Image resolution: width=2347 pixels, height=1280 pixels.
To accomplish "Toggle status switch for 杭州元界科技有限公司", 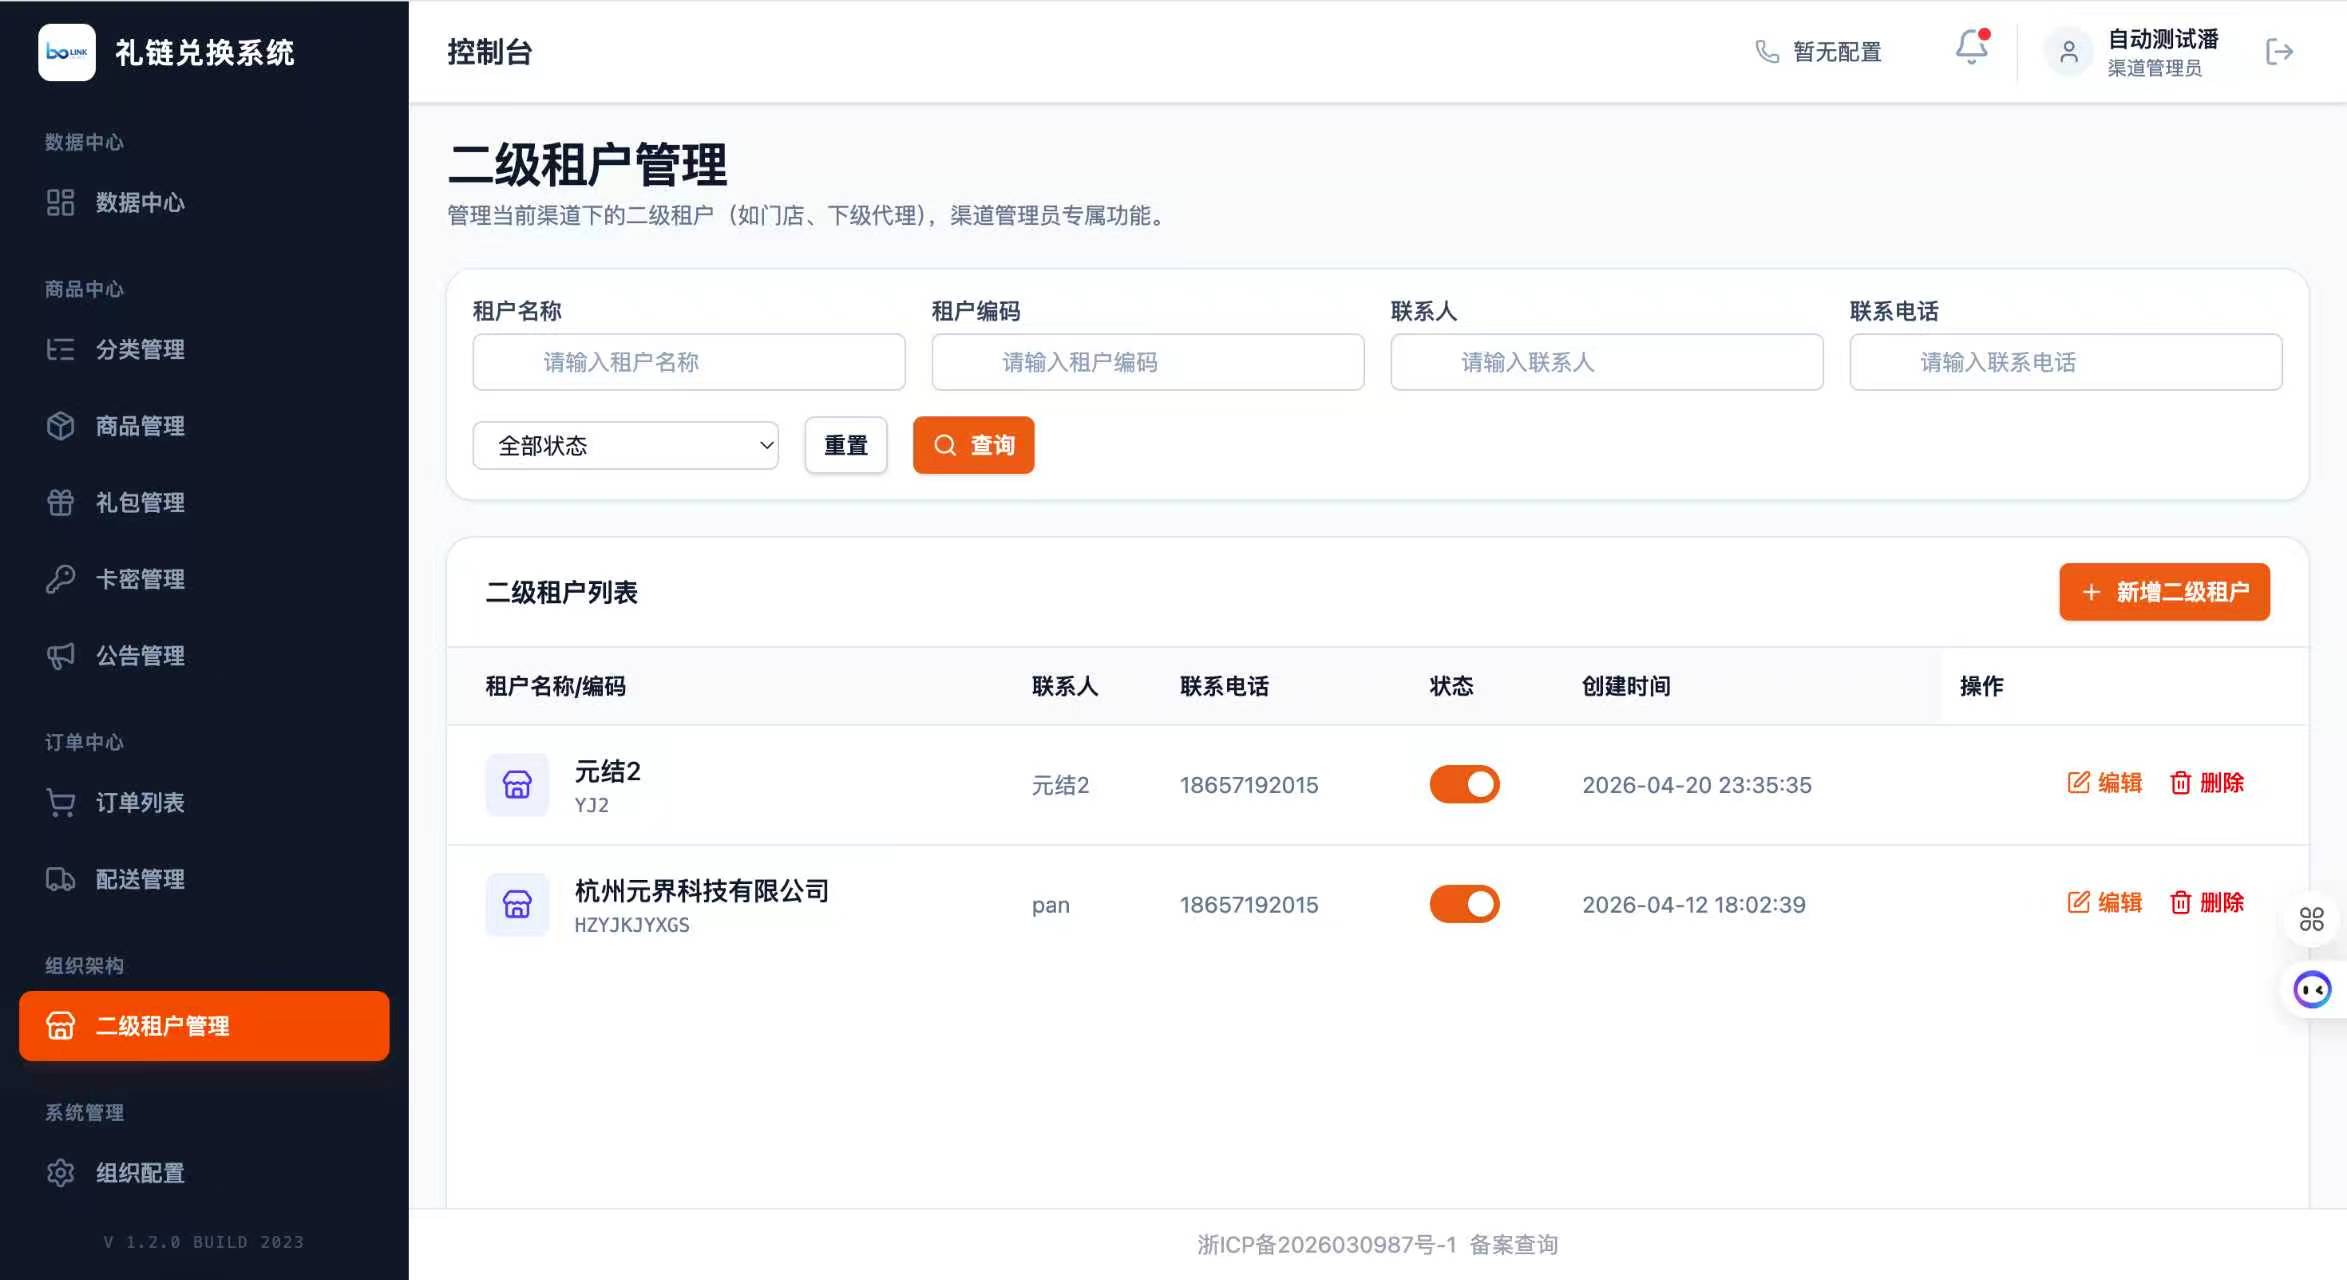I will click(1465, 905).
